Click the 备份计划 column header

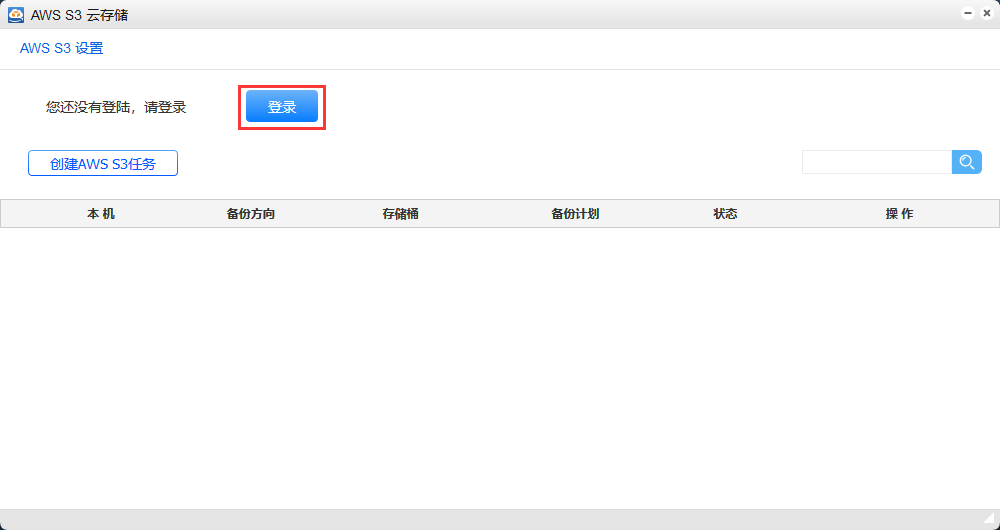tap(575, 214)
